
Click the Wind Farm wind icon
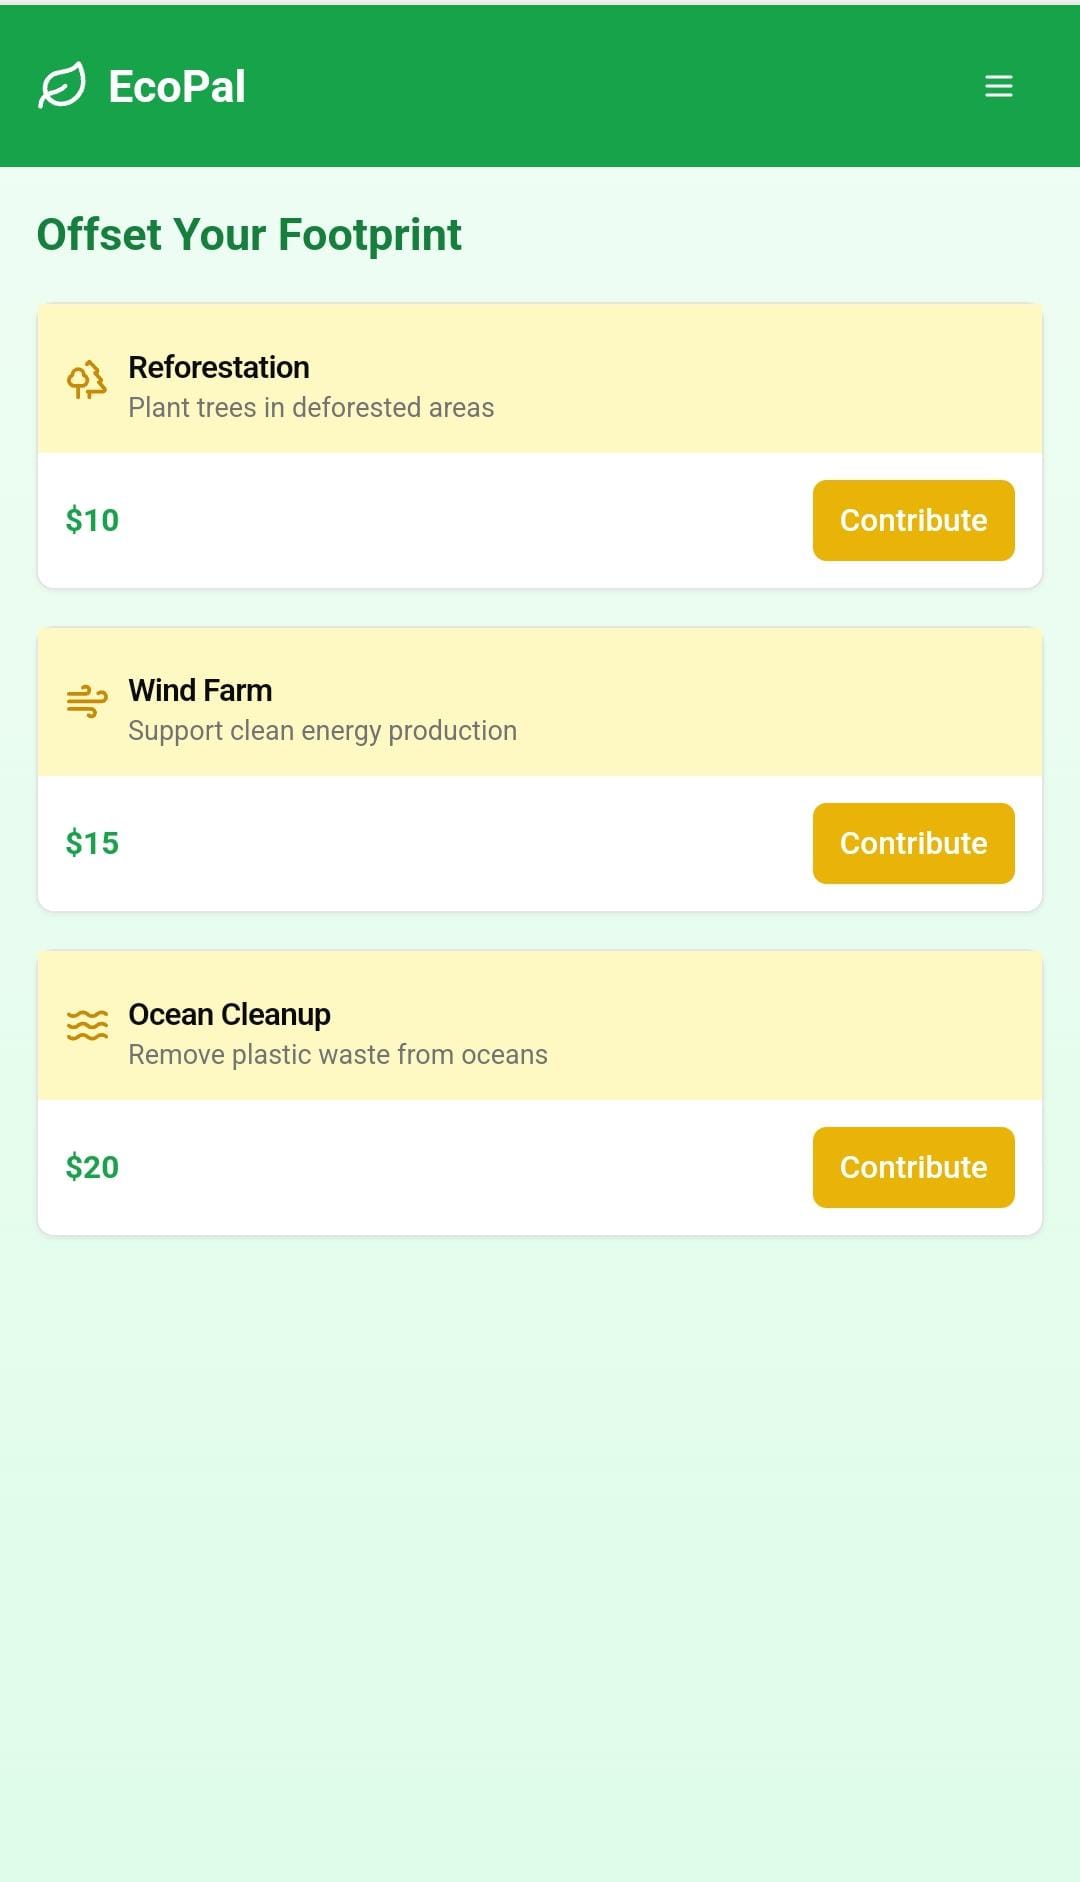87,701
